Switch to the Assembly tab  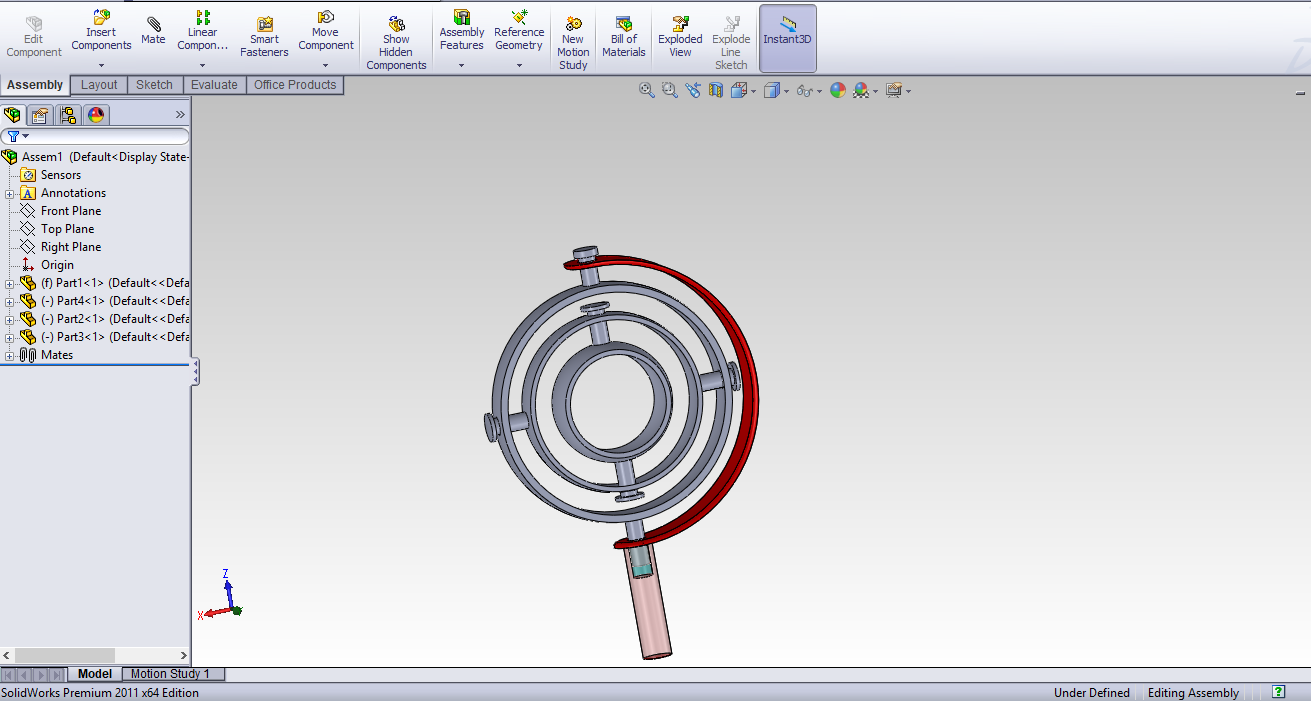35,85
